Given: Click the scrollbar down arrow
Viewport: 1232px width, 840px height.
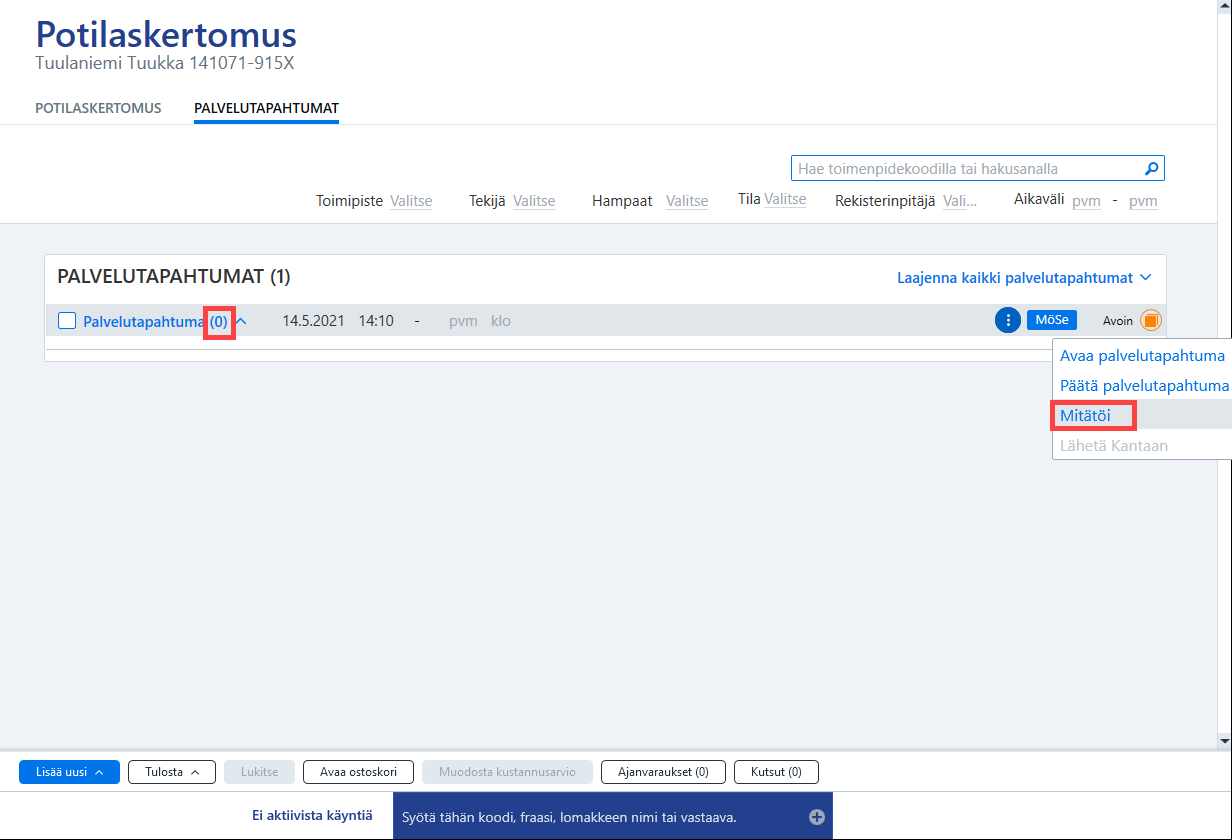Looking at the screenshot, I should [1224, 741].
